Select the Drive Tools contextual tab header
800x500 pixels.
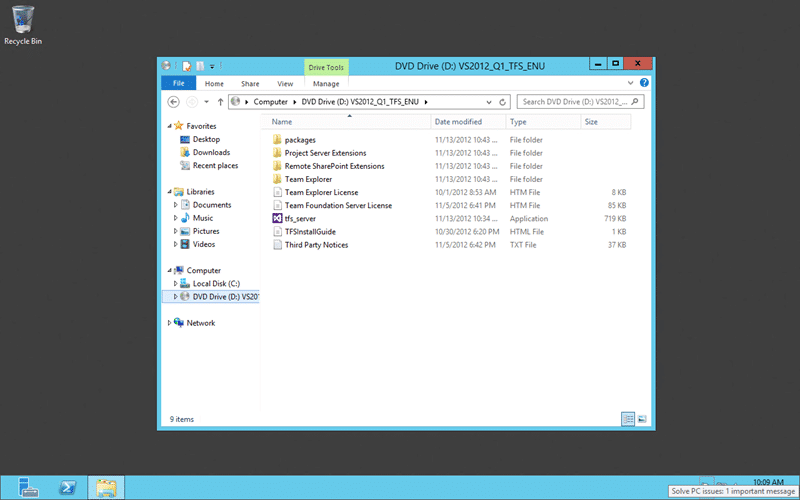click(326, 67)
